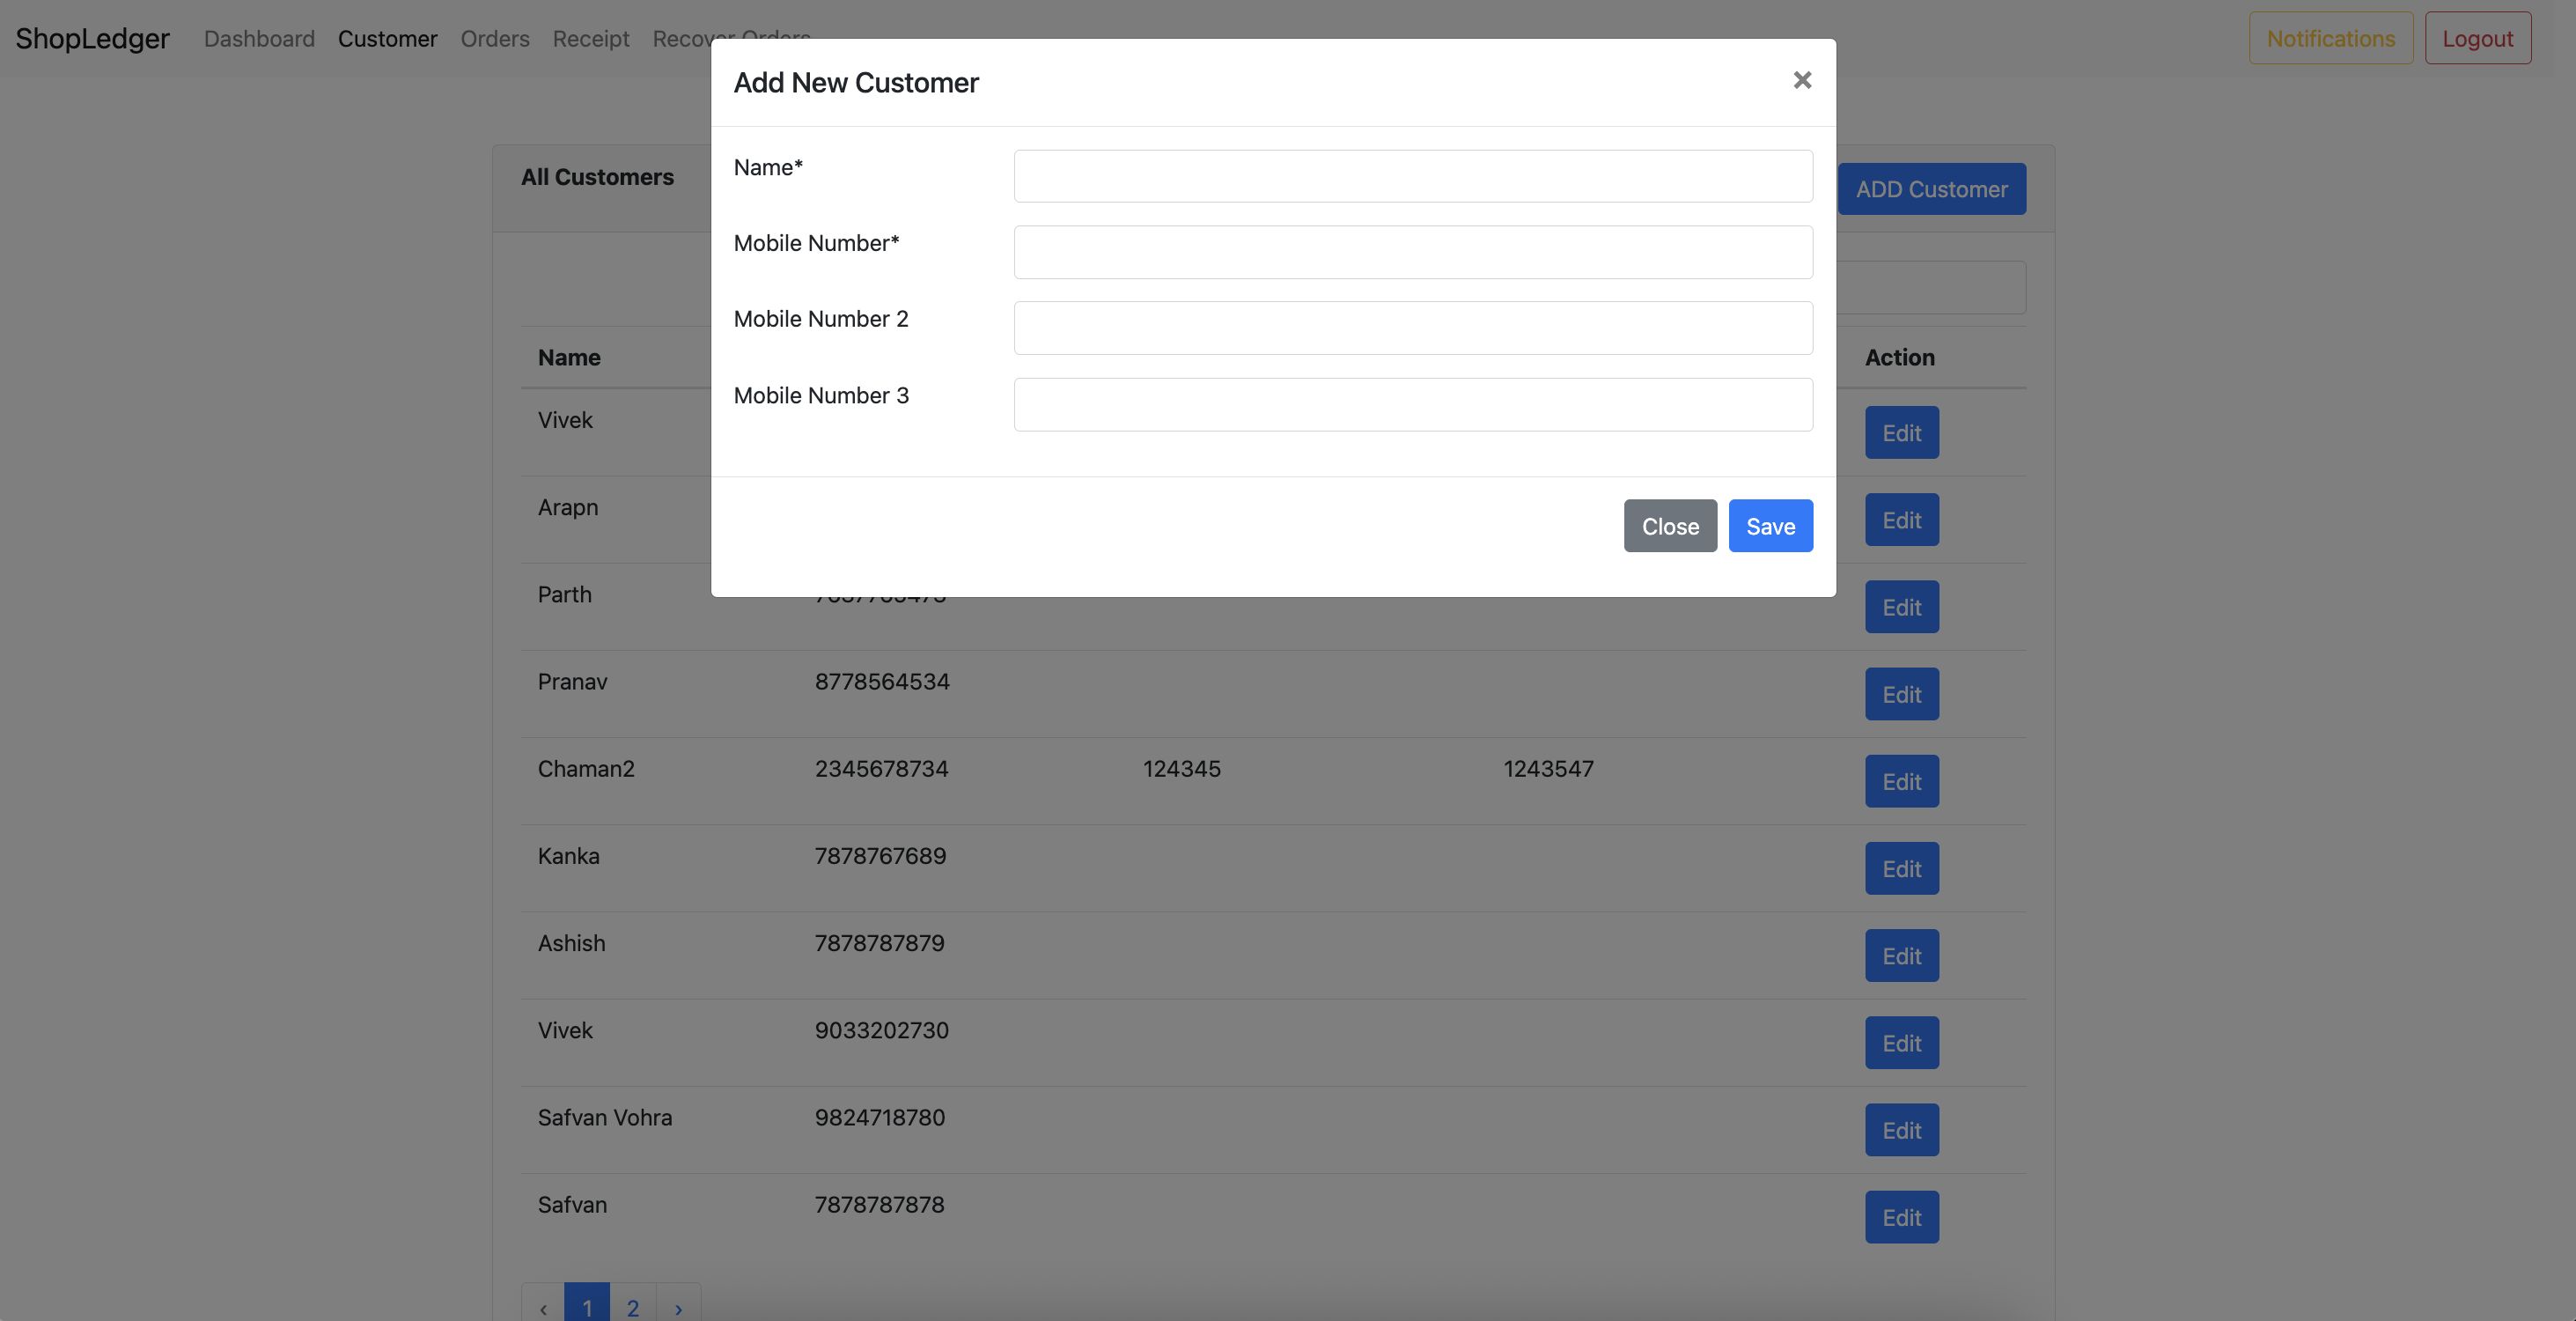Edit the Safvan Vohra row
This screenshot has width=2576, height=1321.
click(x=1900, y=1130)
